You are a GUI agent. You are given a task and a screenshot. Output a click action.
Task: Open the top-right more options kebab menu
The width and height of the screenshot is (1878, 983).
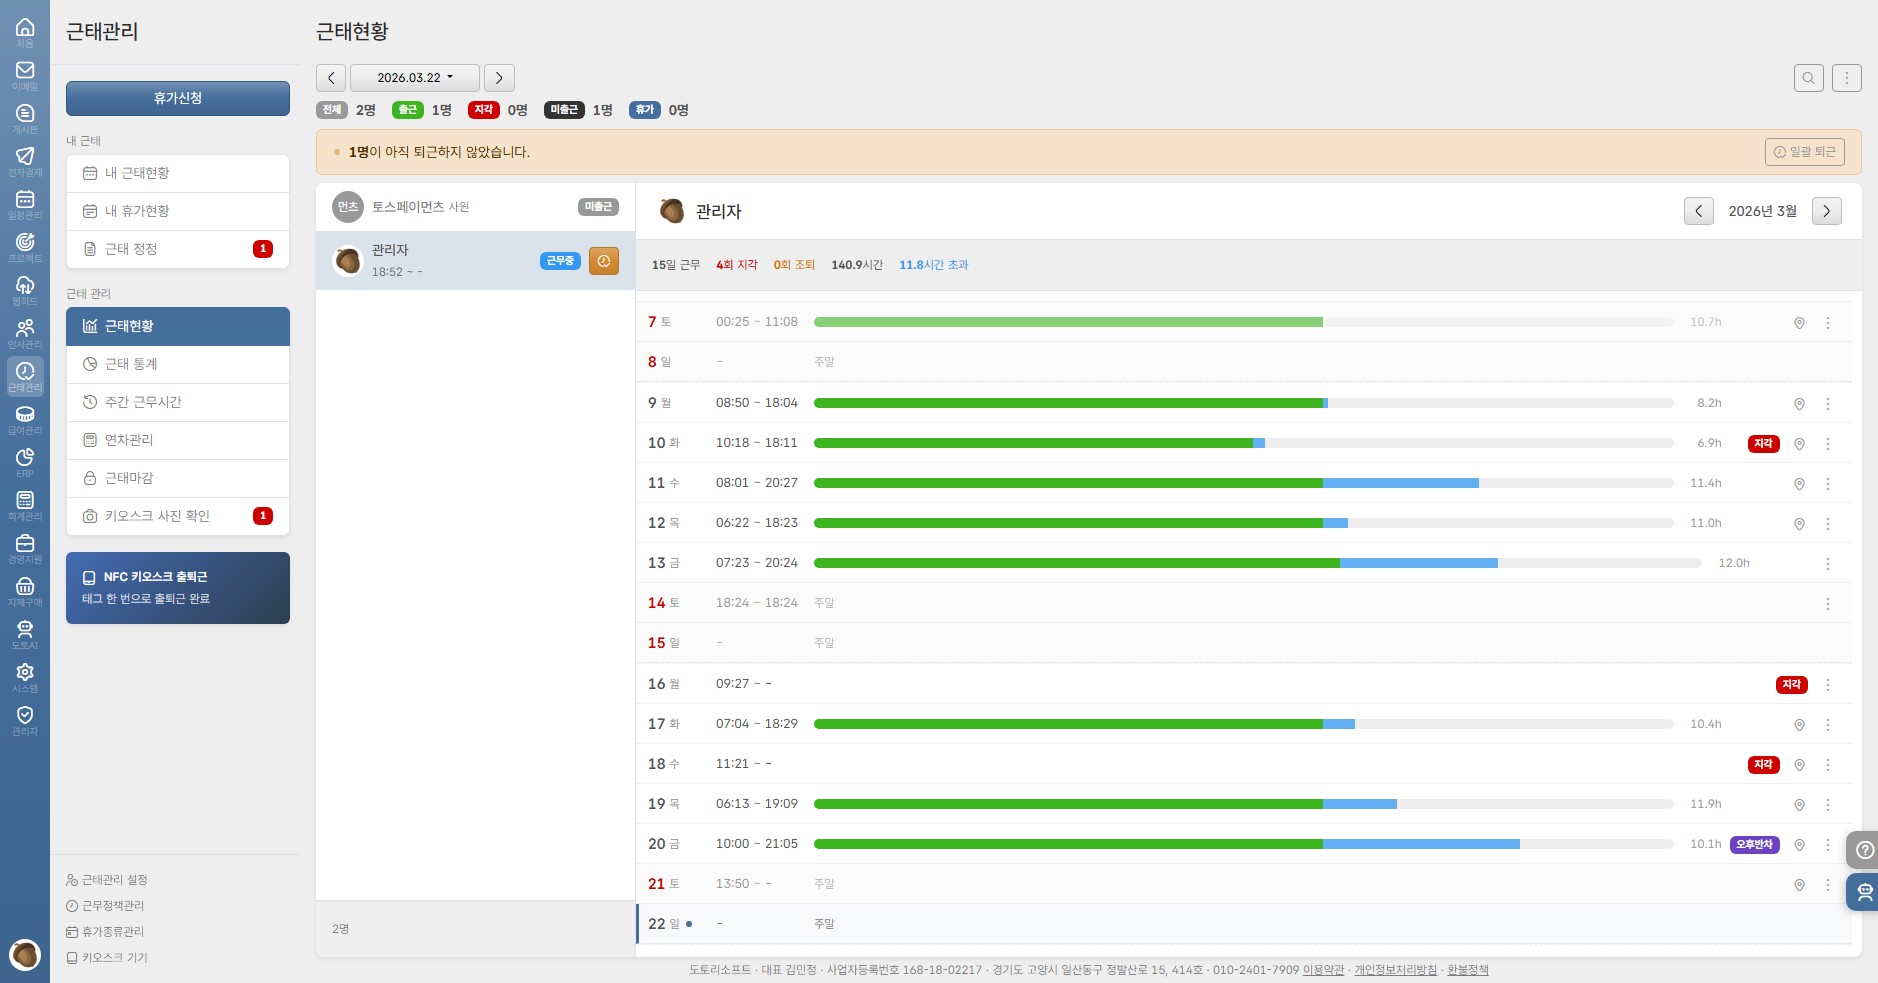coord(1846,78)
